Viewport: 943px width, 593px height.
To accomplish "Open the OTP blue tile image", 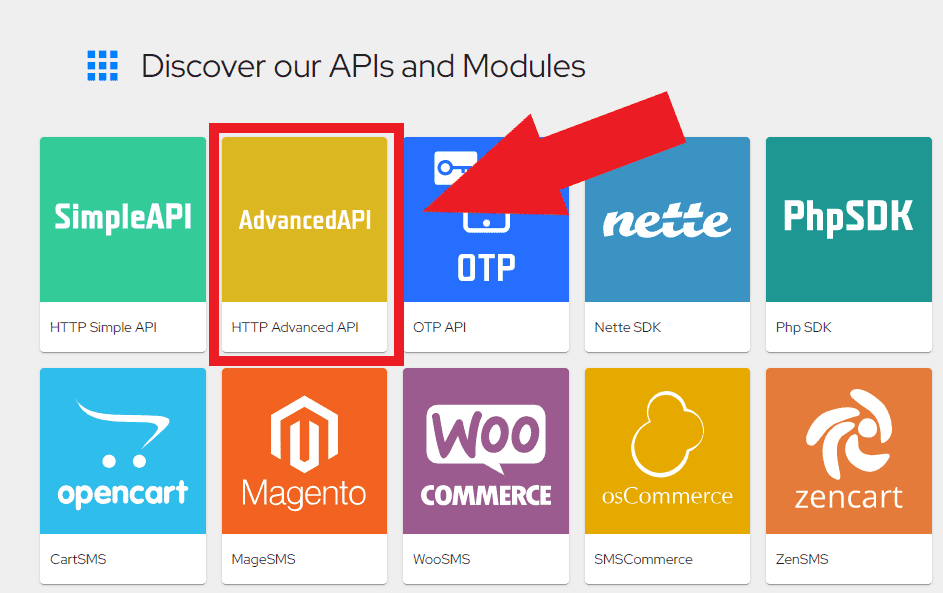I will 486,220.
